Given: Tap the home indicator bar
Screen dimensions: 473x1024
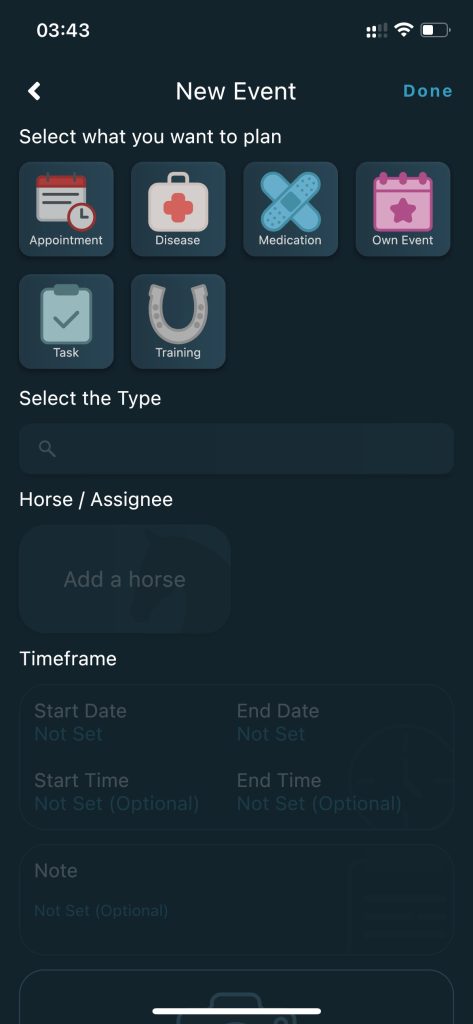Looking at the screenshot, I should tap(236, 1011).
